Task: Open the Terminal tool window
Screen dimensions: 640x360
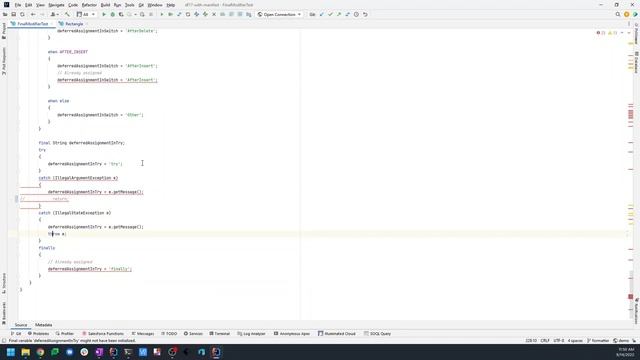Action: click(x=220, y=333)
